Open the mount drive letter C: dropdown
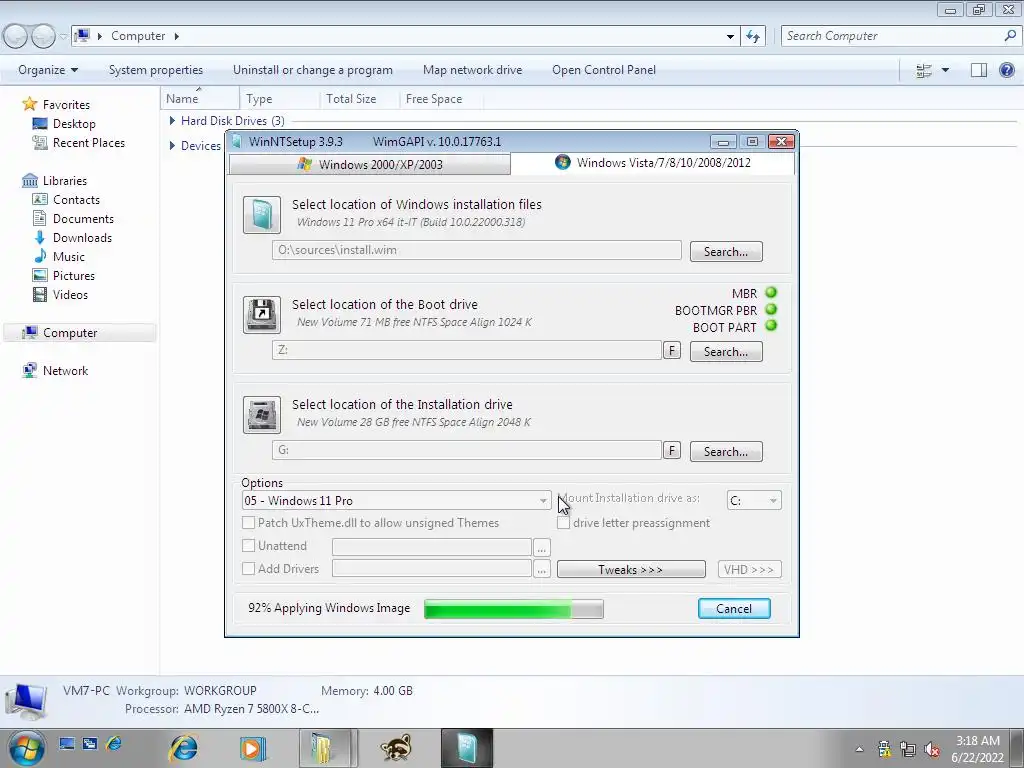Screen dimensions: 1024x768 [x=754, y=500]
